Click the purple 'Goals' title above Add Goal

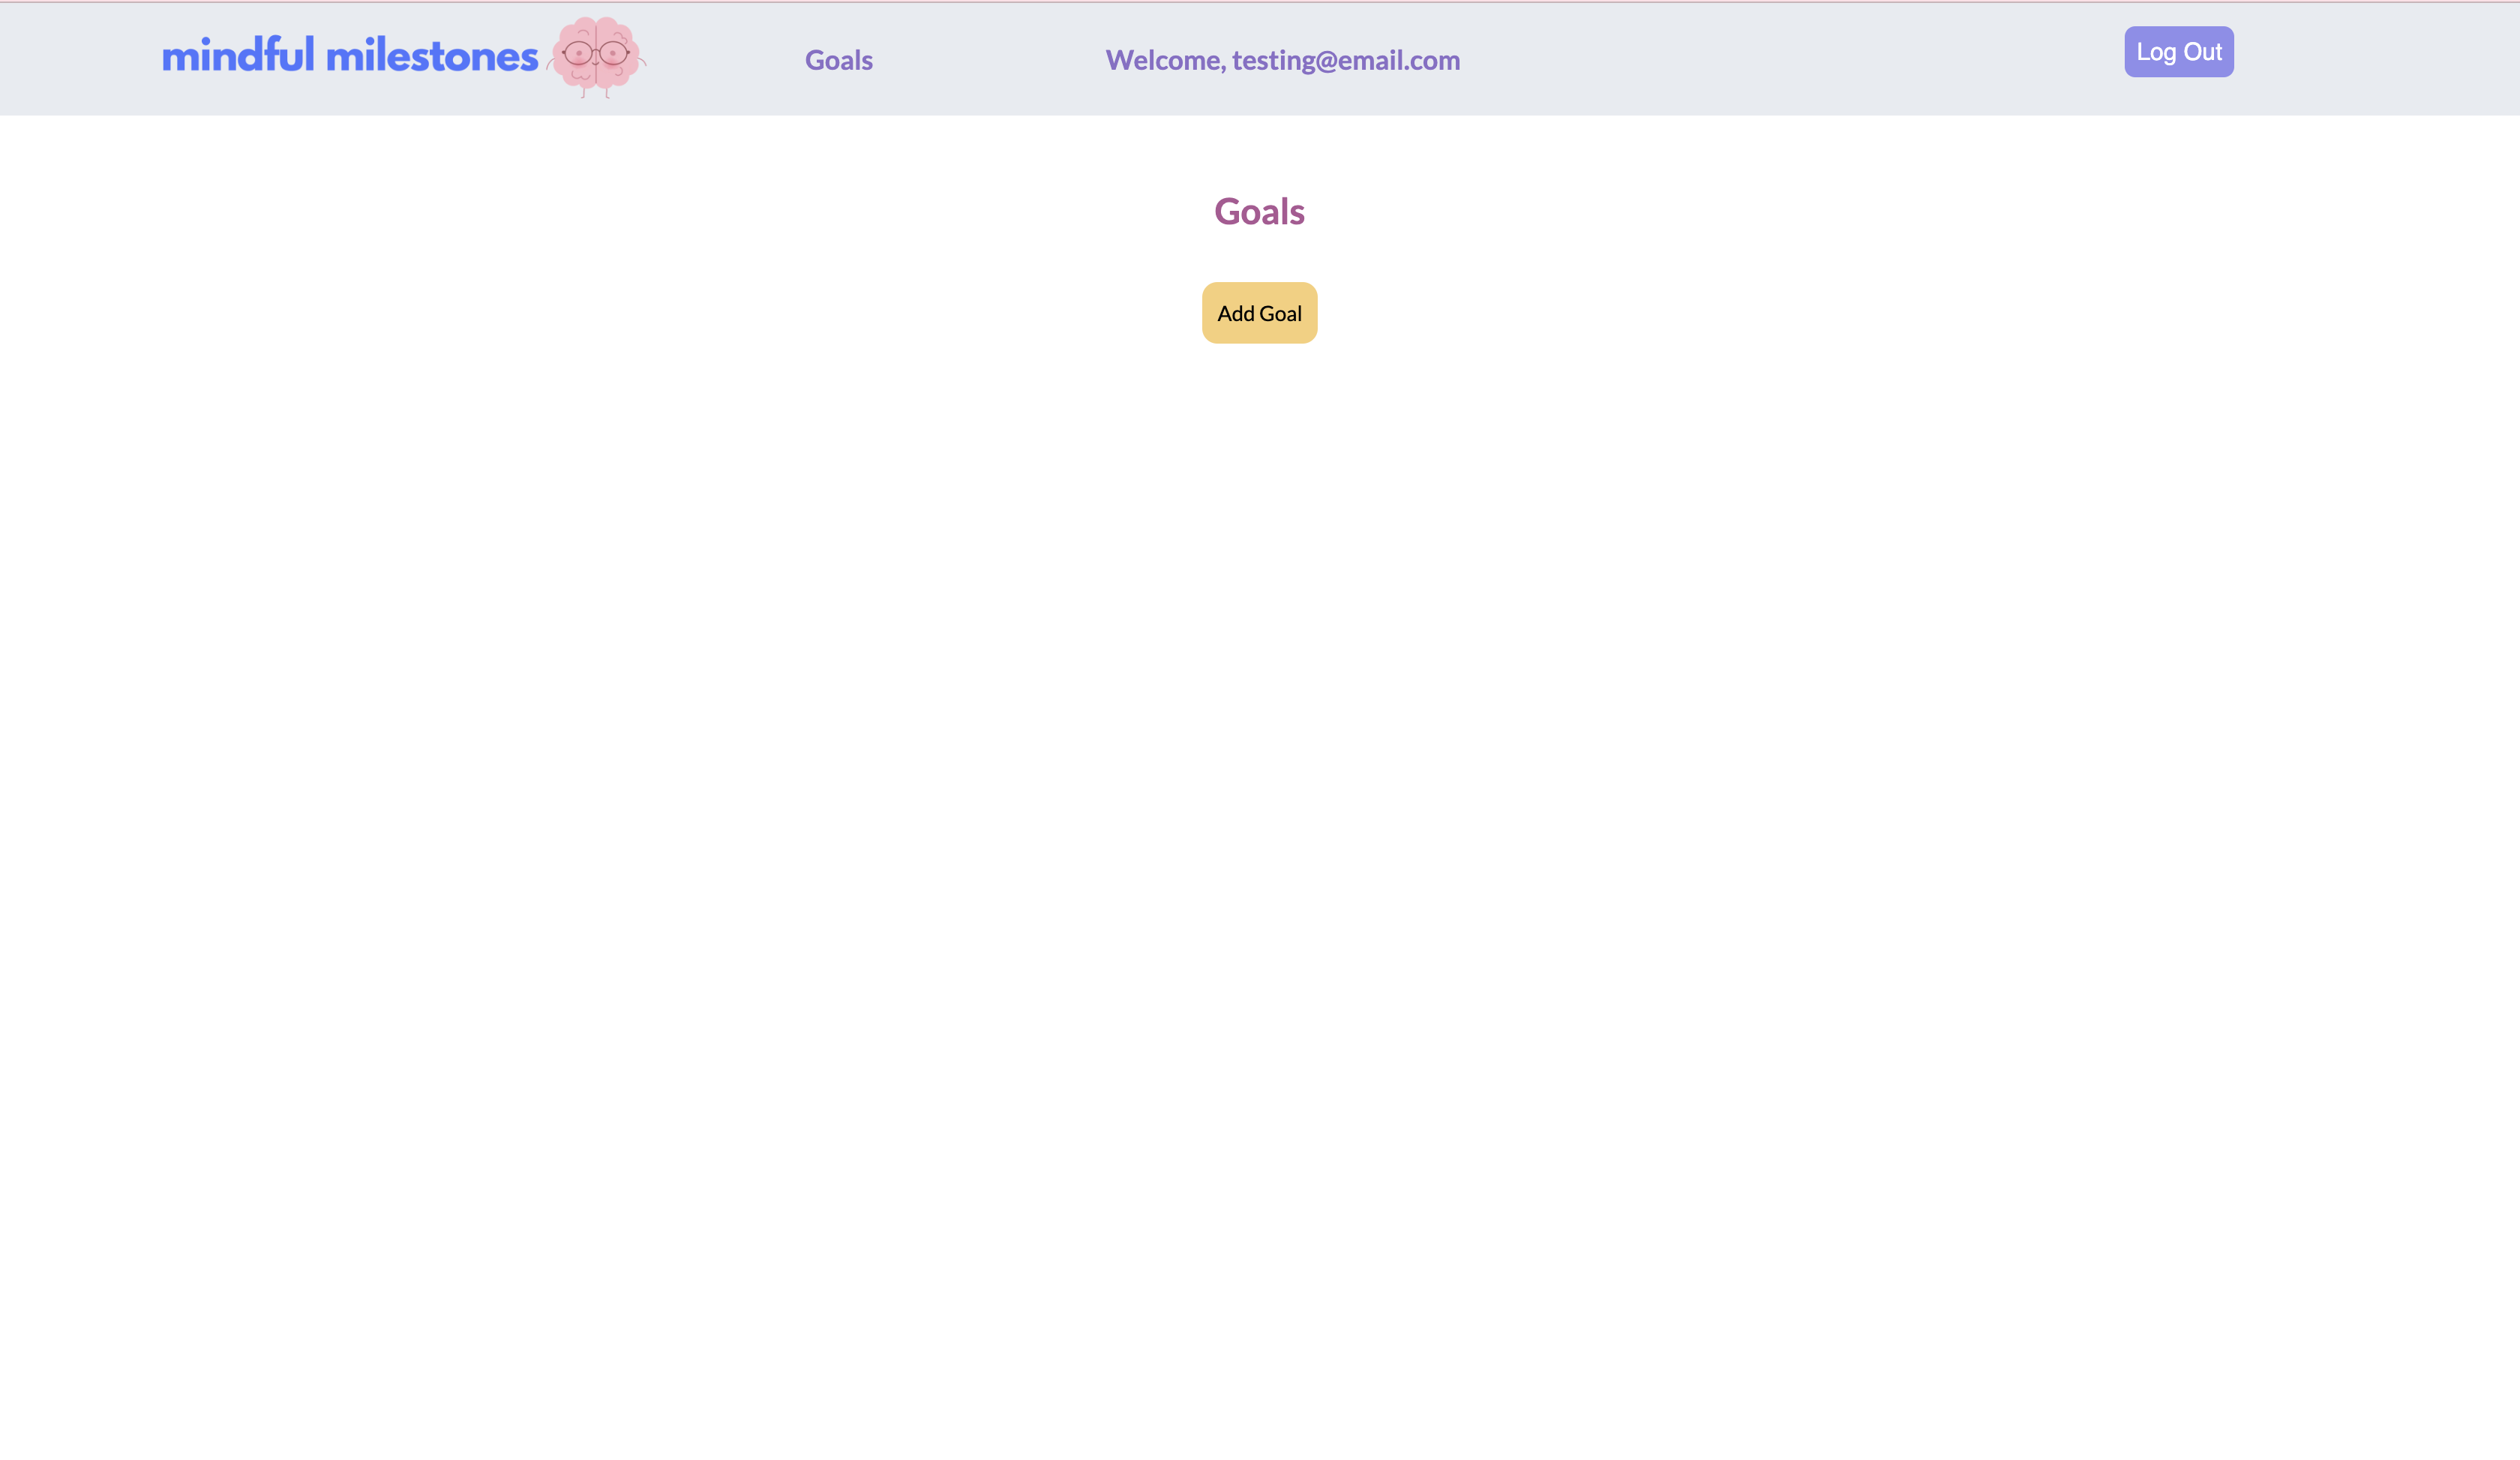1259,212
